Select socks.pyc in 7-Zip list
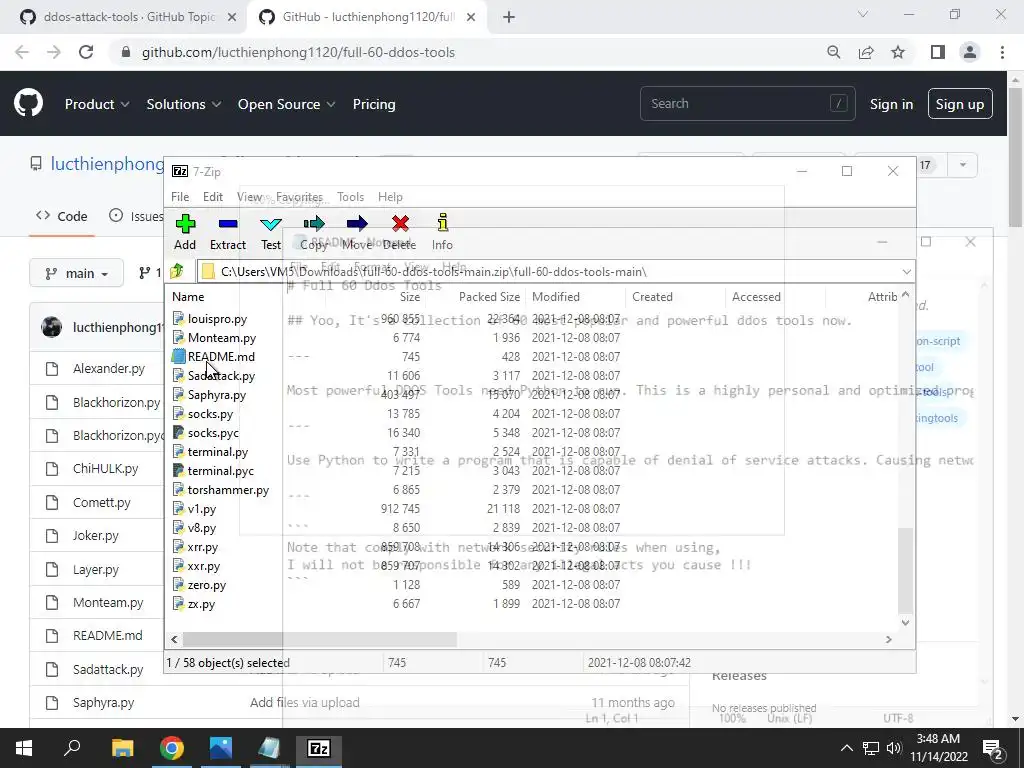 click(214, 432)
